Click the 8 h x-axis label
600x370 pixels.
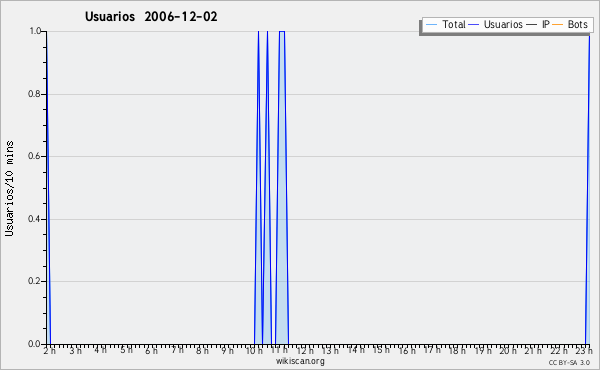click(202, 350)
